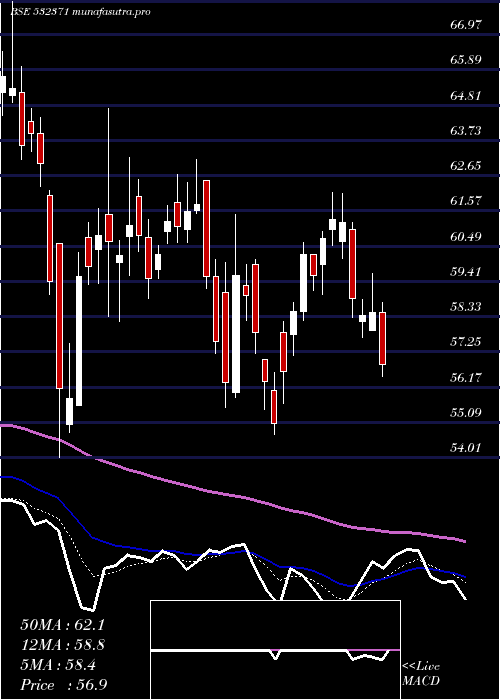
Task: Click the last red candlestick on the right
Action: [x=383, y=338]
